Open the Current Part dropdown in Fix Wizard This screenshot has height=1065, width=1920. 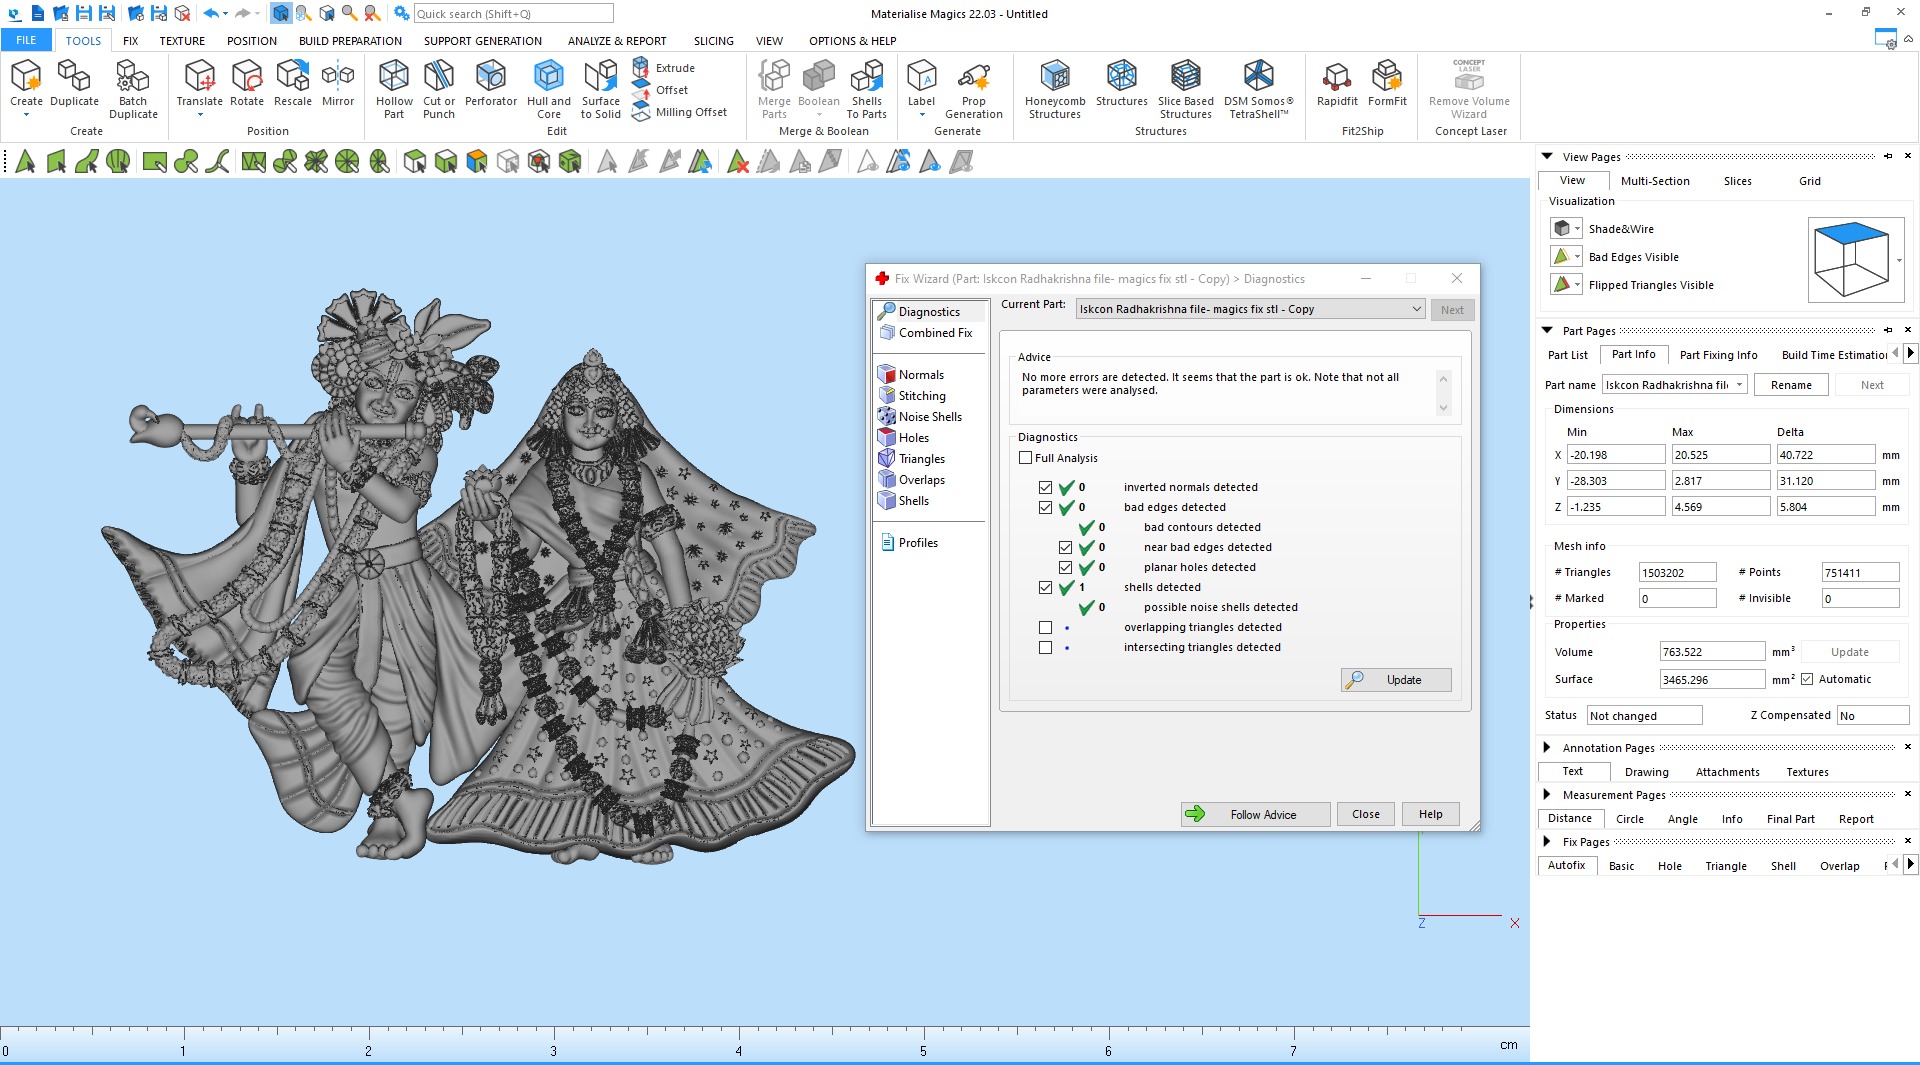pyautogui.click(x=1249, y=309)
